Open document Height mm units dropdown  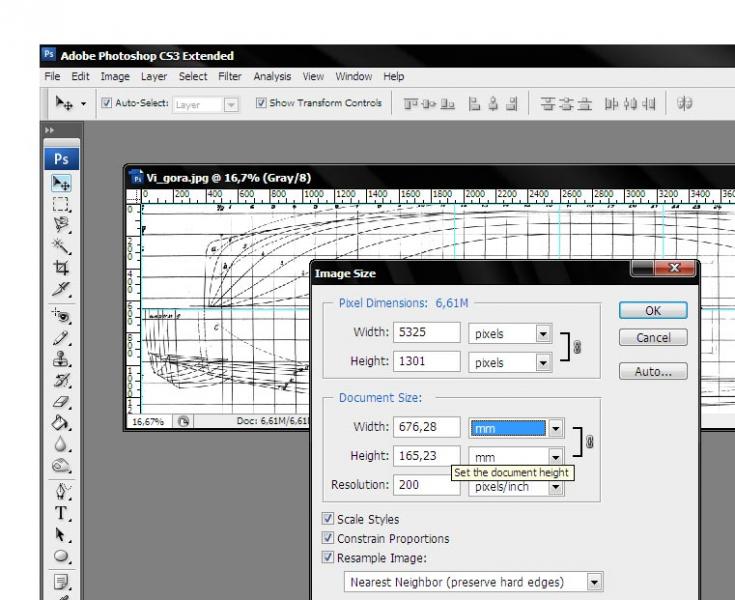pyautogui.click(x=555, y=456)
